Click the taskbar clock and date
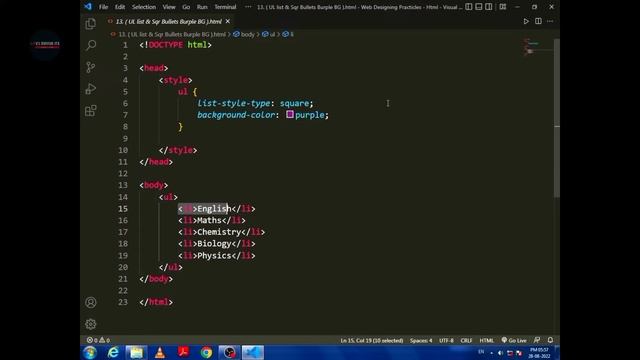 click(x=539, y=353)
